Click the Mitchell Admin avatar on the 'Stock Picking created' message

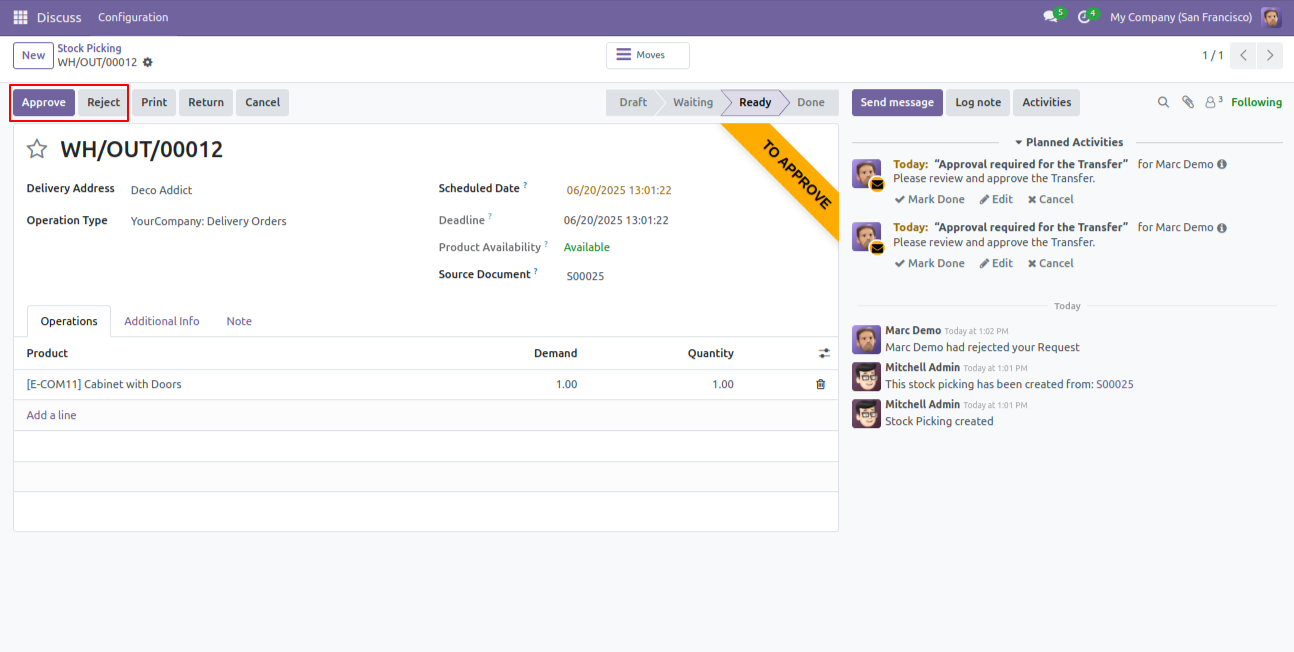(866, 413)
